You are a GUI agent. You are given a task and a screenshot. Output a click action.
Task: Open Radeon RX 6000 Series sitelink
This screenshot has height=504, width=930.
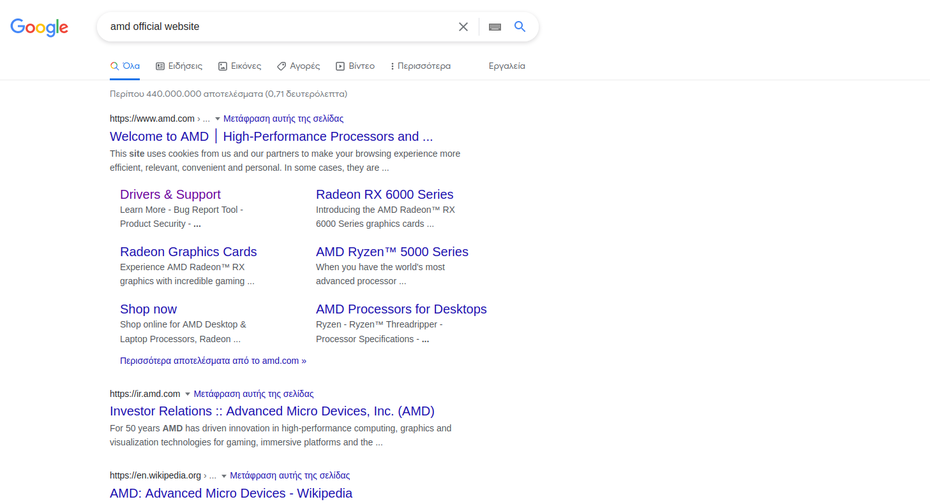pyautogui.click(x=384, y=194)
